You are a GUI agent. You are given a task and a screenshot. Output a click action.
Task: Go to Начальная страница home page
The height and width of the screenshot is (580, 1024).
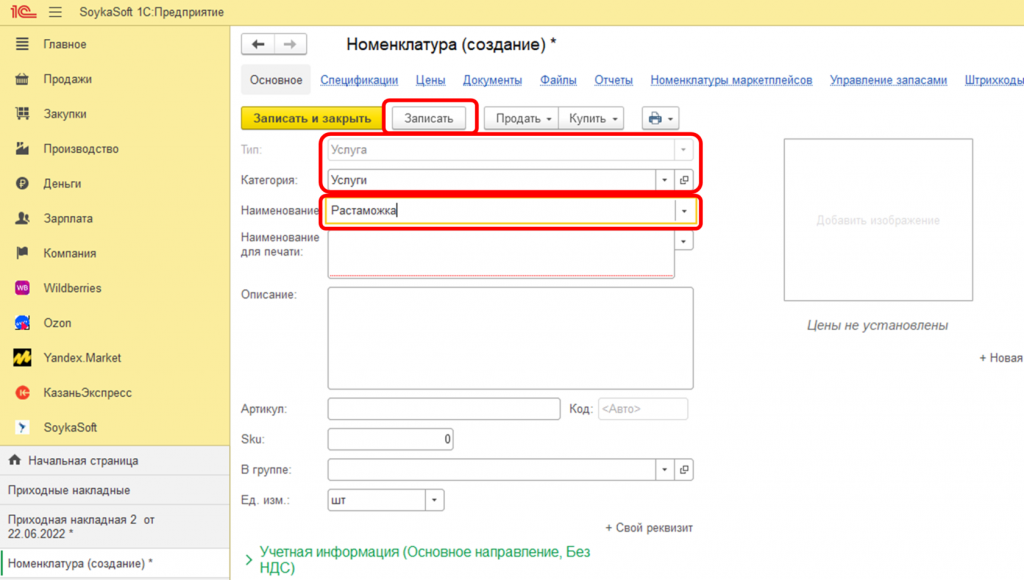coord(82,461)
